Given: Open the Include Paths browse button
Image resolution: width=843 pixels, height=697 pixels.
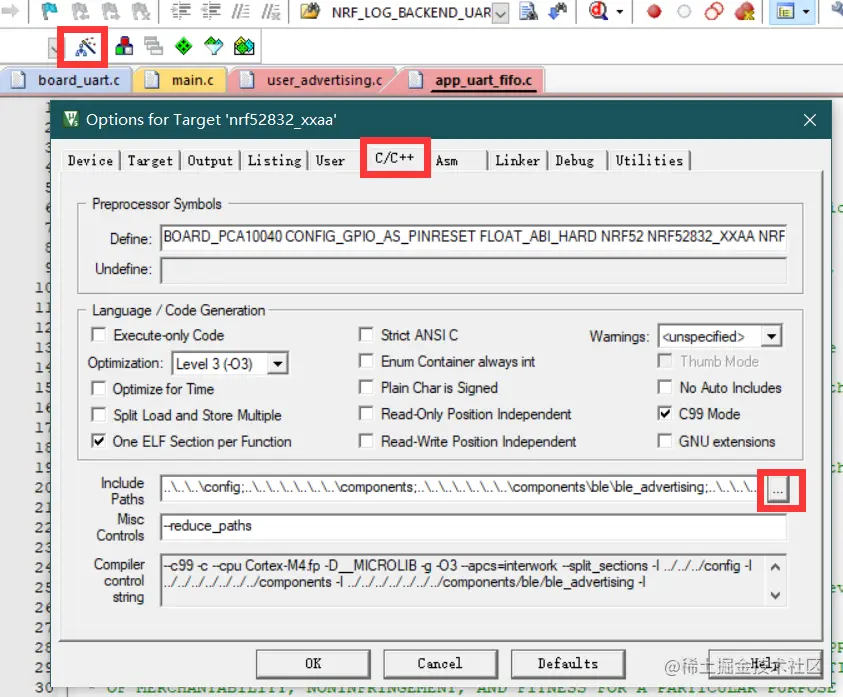Looking at the screenshot, I should point(777,489).
